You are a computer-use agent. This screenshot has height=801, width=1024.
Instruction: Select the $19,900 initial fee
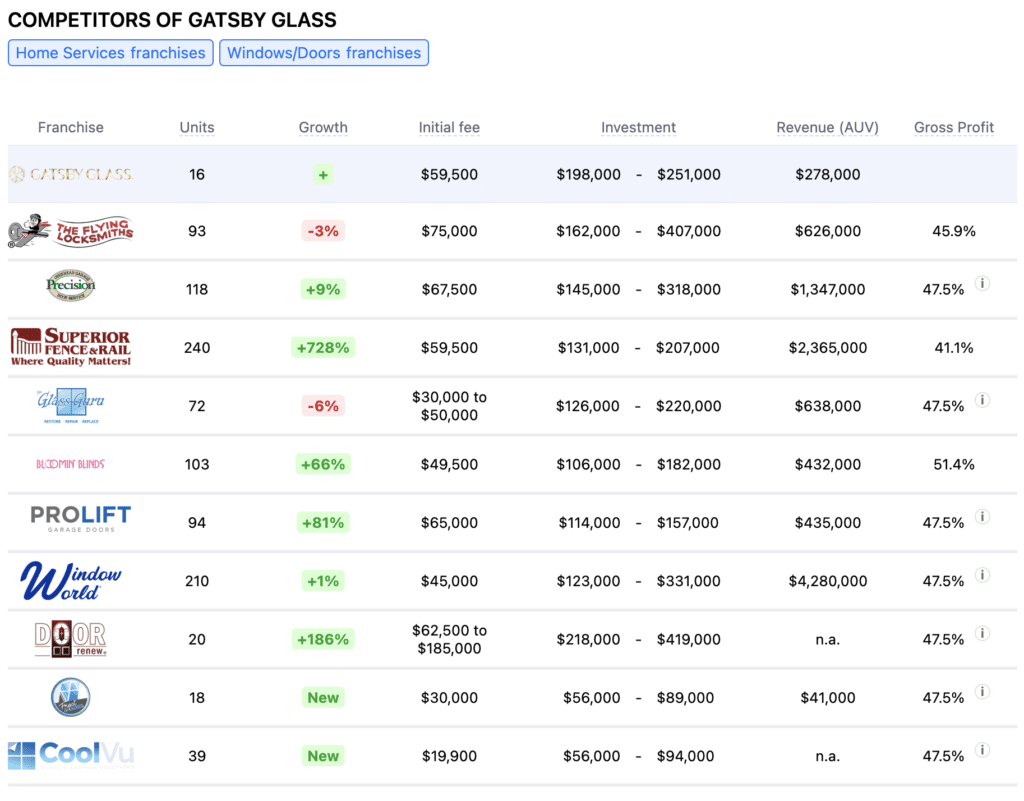click(x=449, y=756)
